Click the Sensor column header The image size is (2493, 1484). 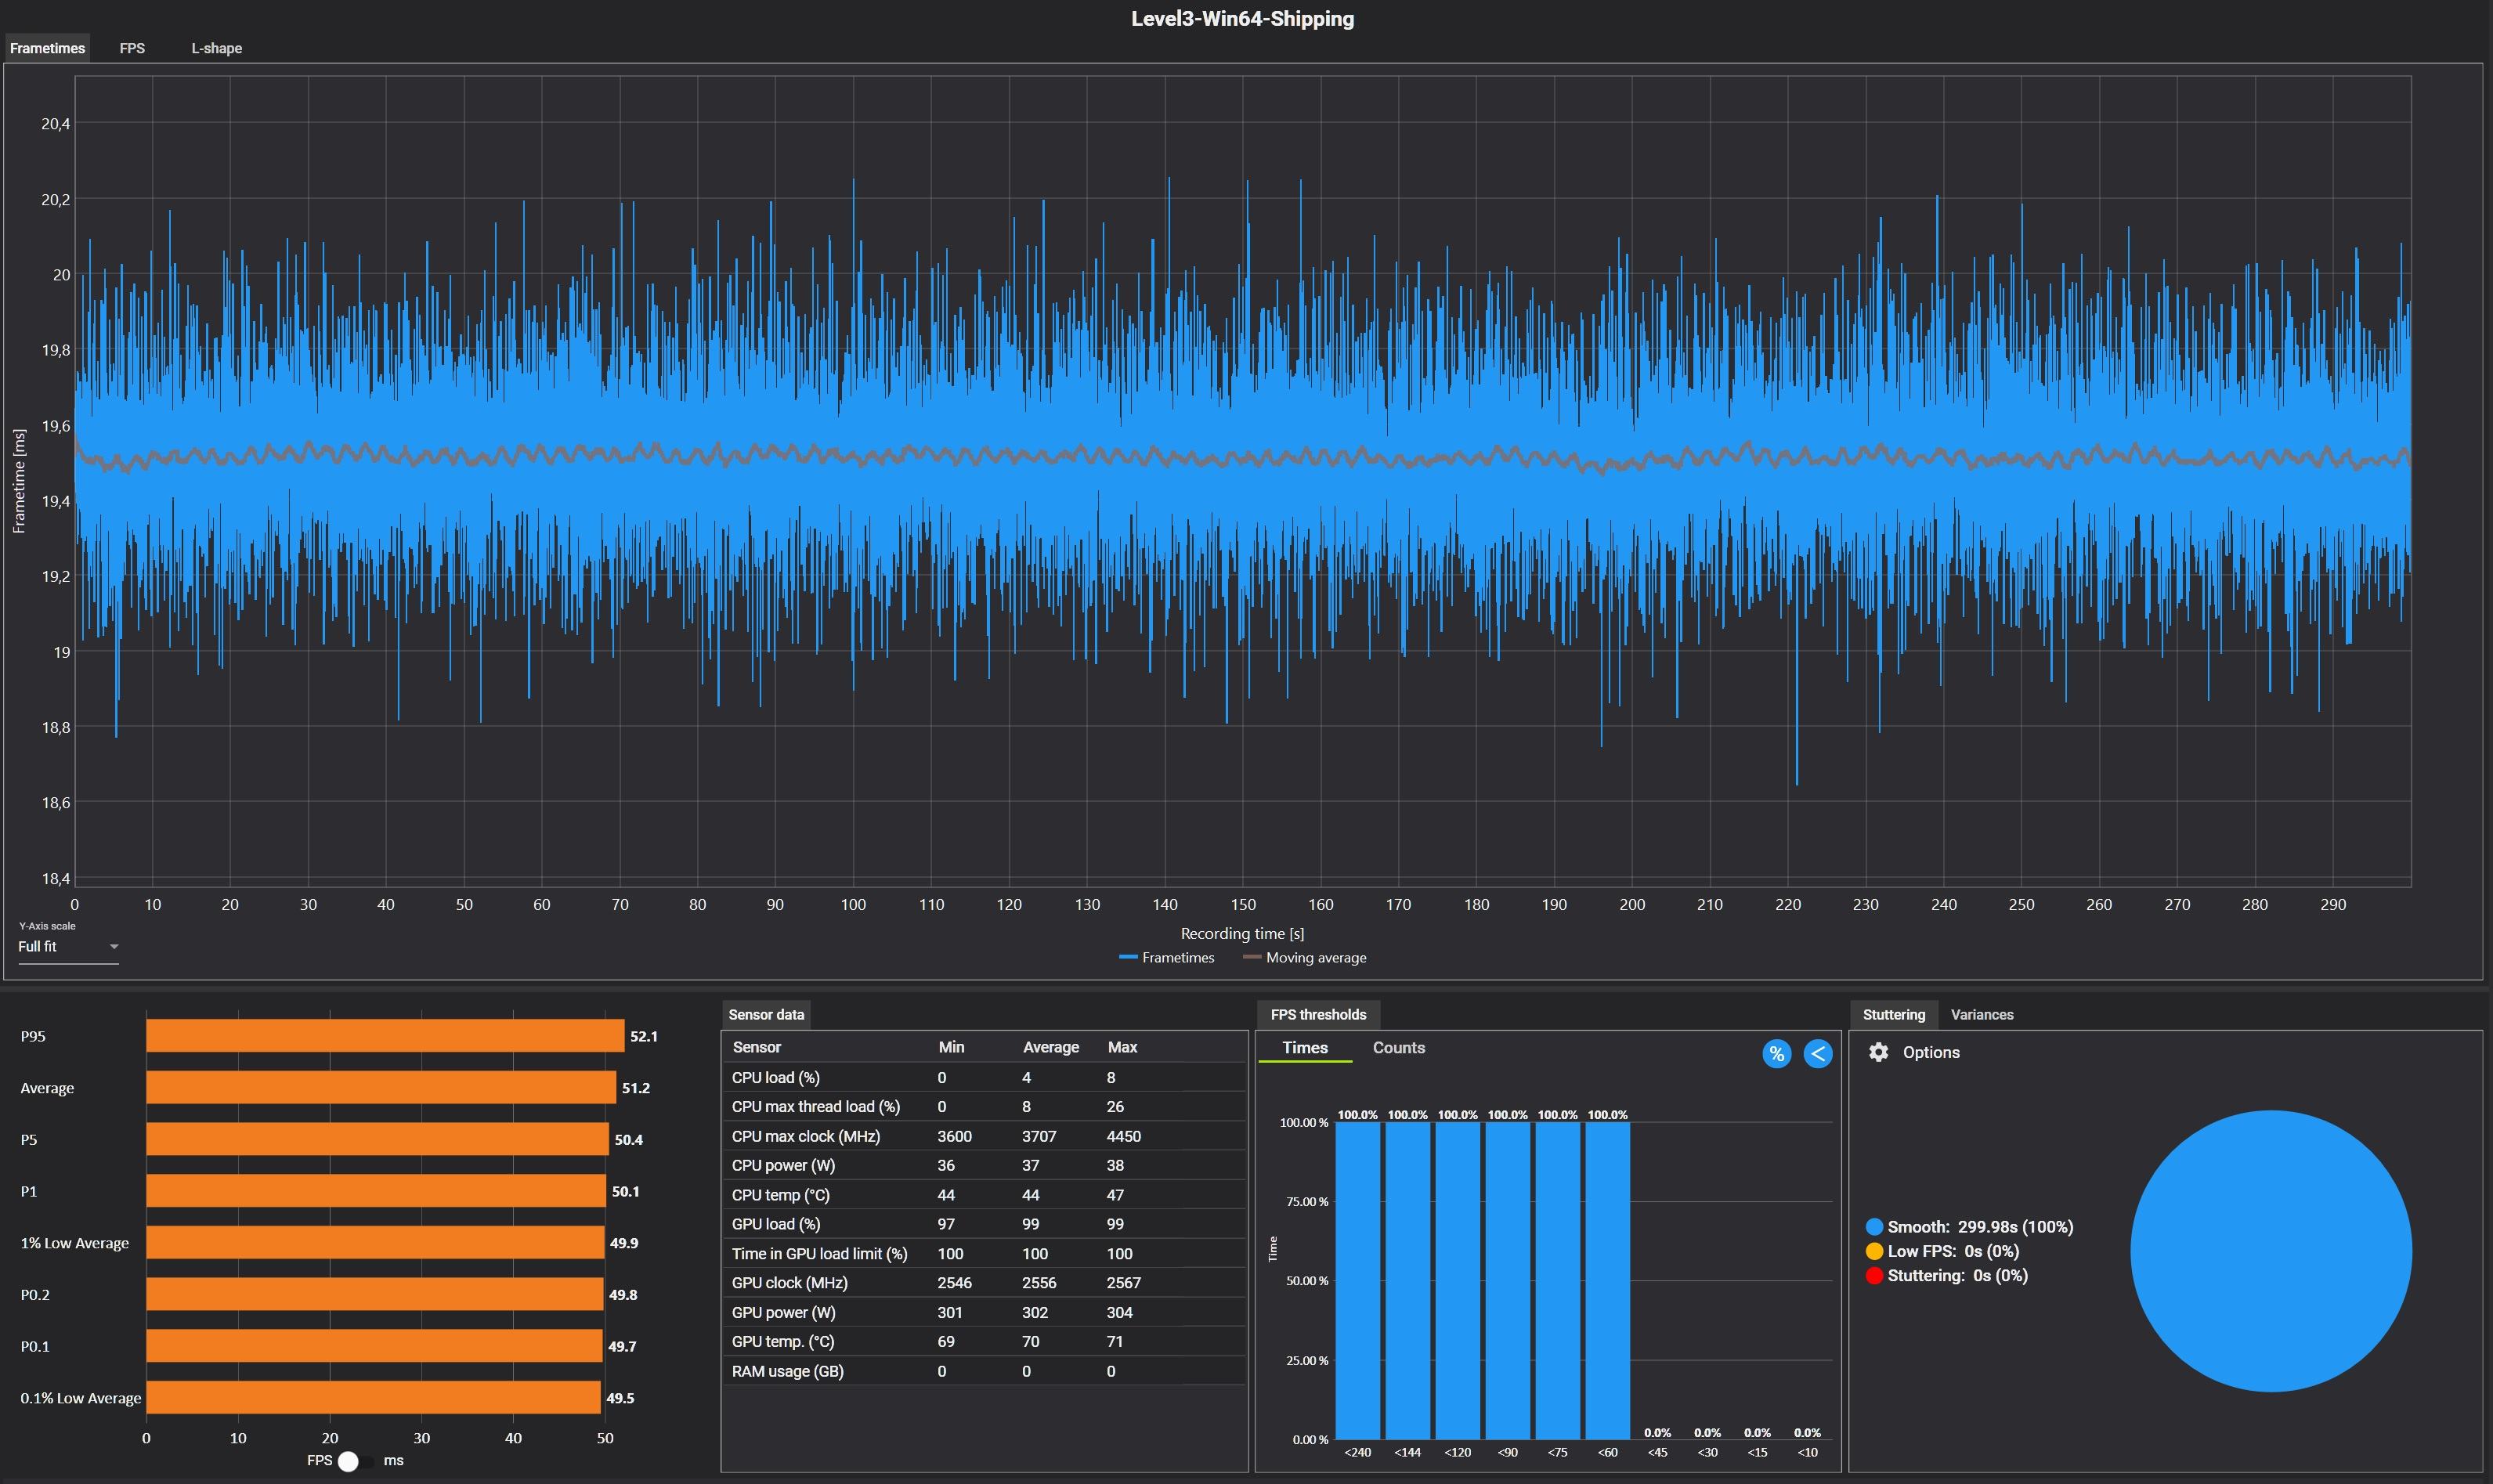756,1048
